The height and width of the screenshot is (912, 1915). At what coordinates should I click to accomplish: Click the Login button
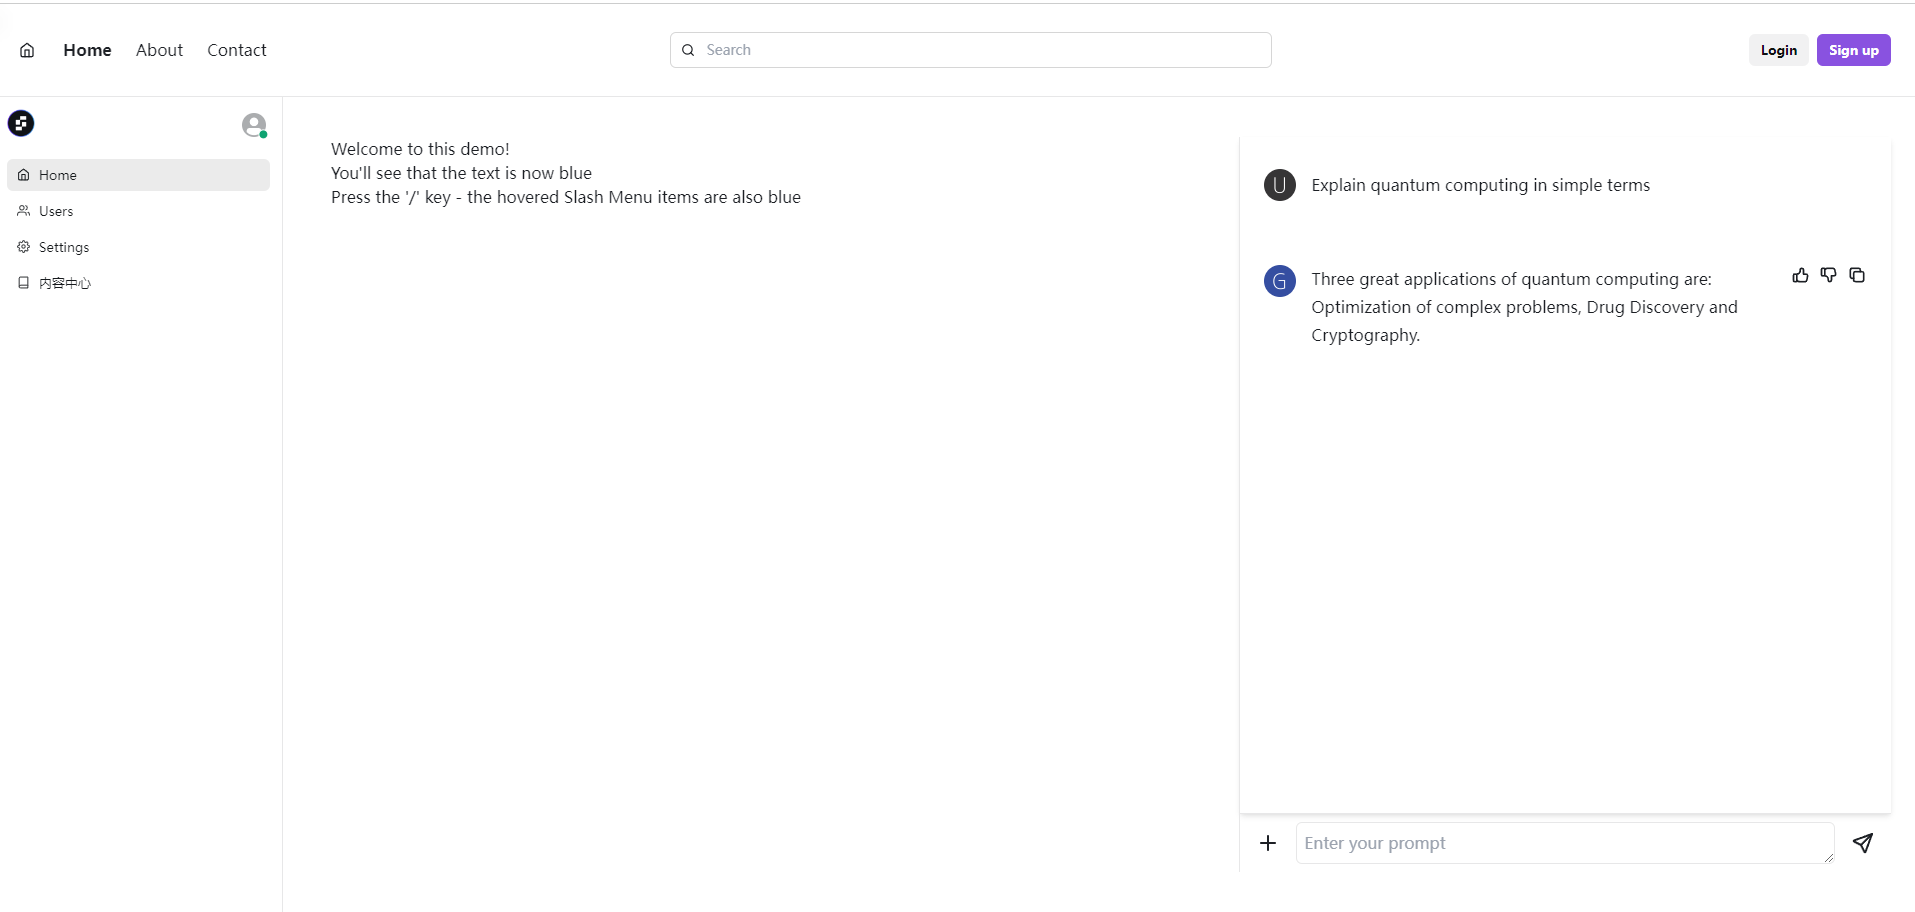pos(1778,50)
